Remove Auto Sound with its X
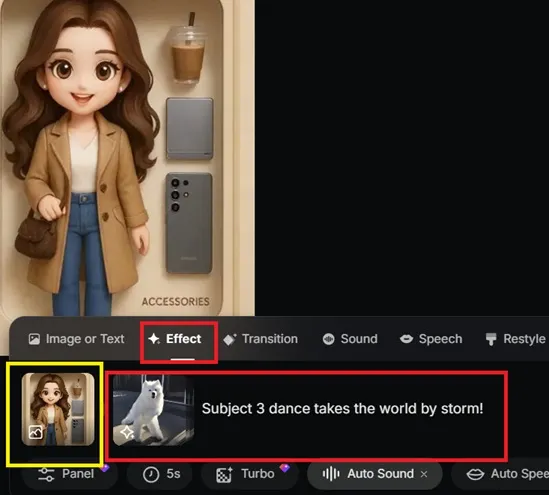The image size is (549, 495). tap(424, 474)
